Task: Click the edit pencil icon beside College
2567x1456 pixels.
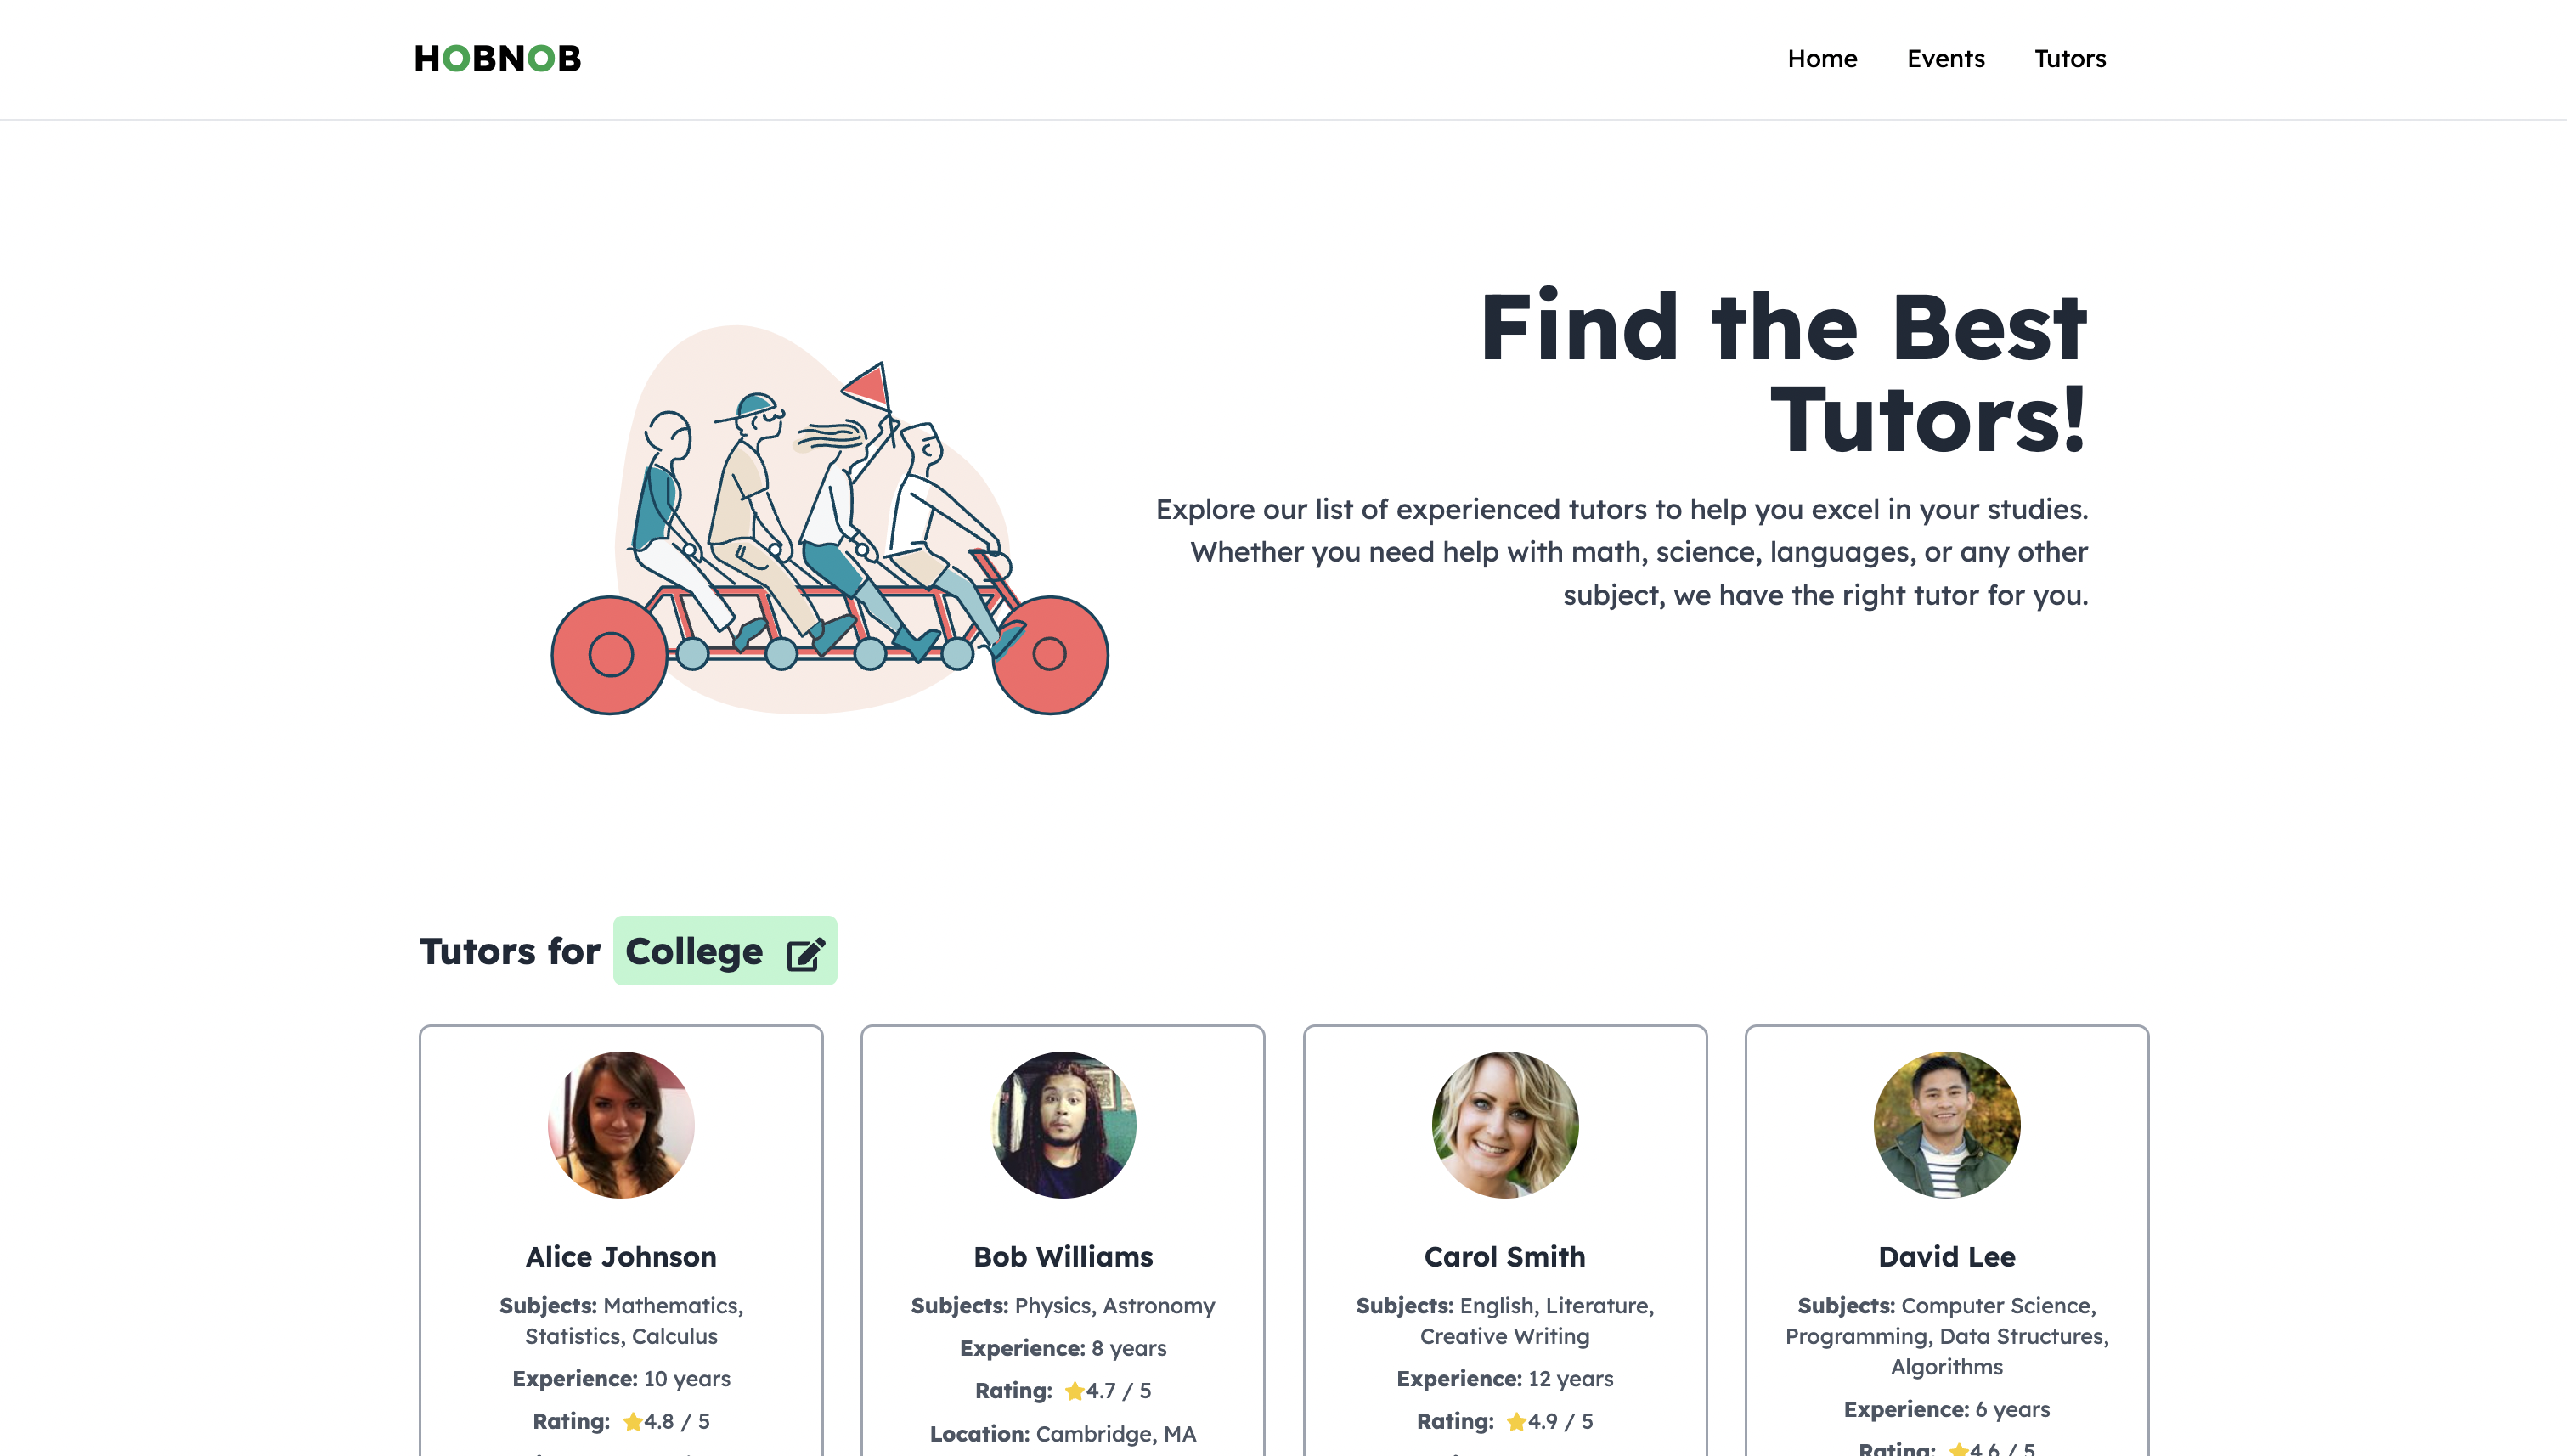Action: (805, 954)
